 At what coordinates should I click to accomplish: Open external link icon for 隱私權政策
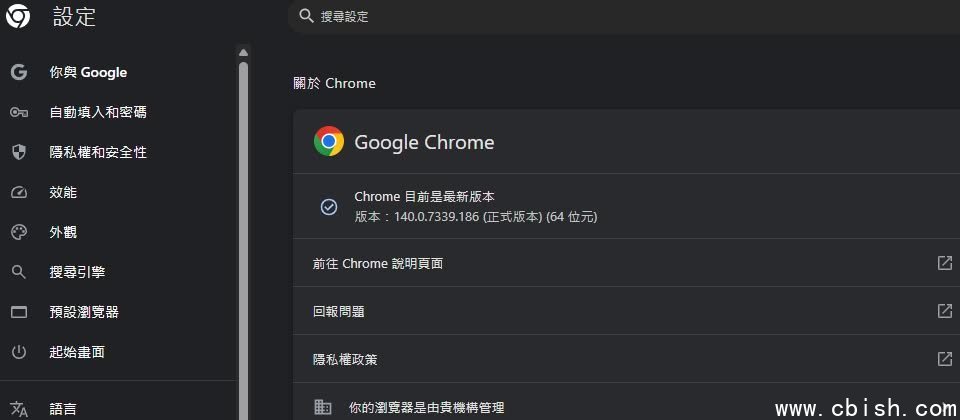tap(945, 358)
